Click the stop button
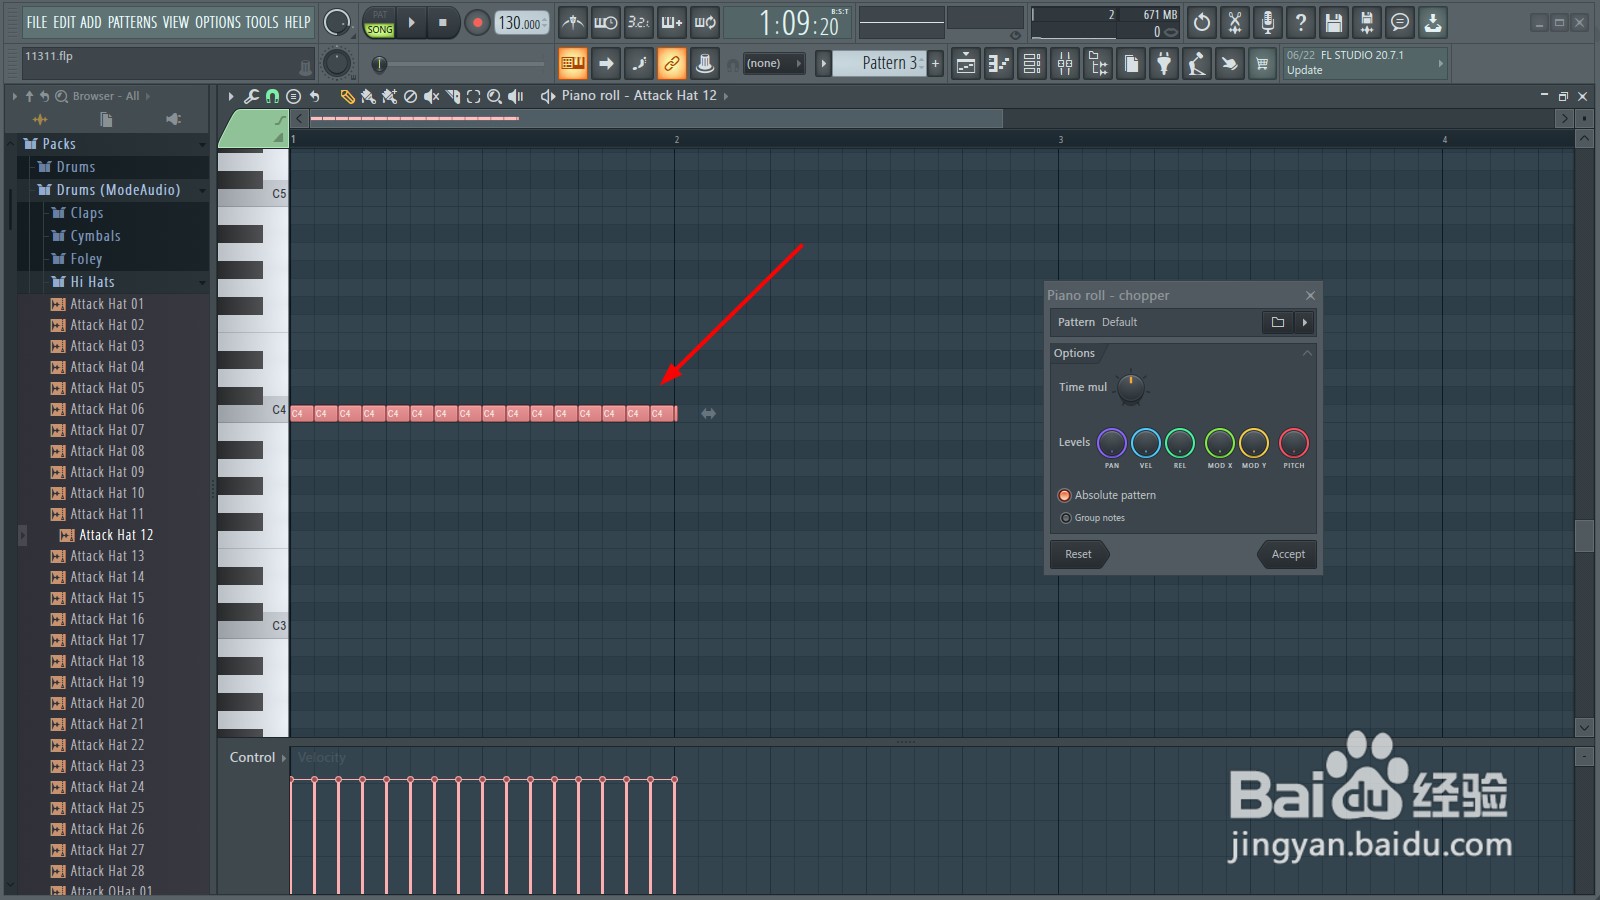 443,22
